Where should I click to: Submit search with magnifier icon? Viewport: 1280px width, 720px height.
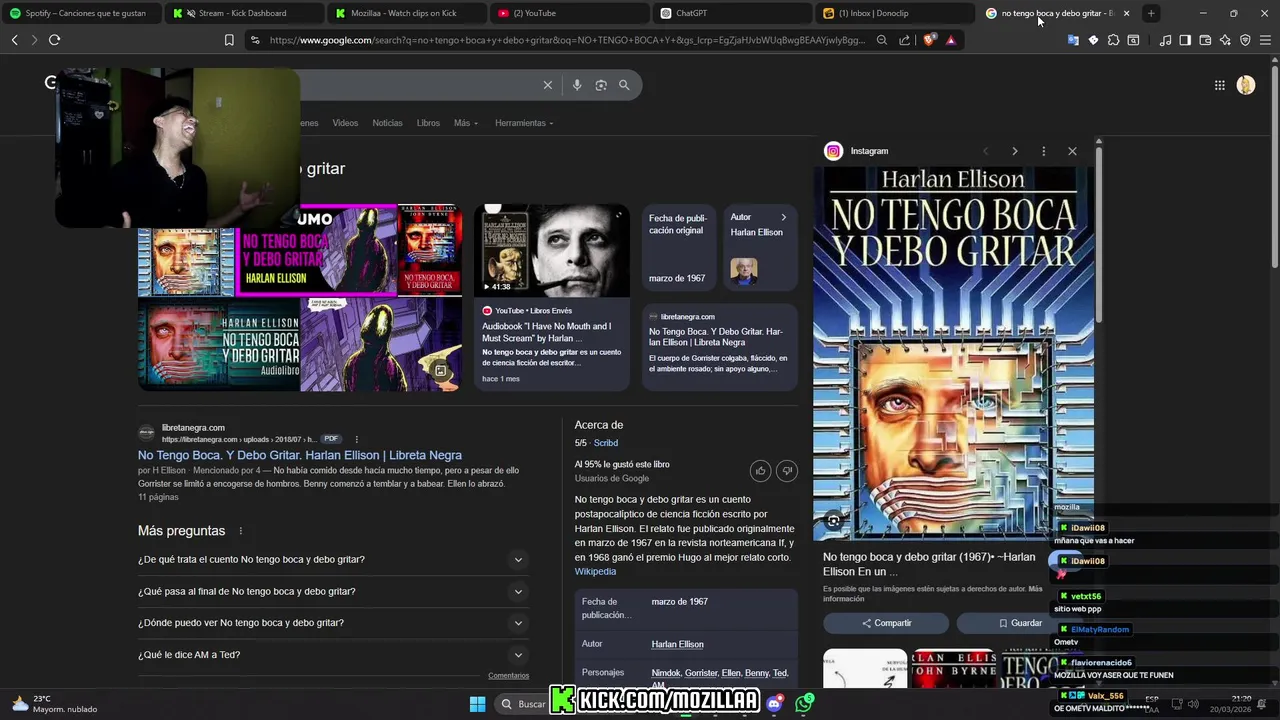pos(624,85)
